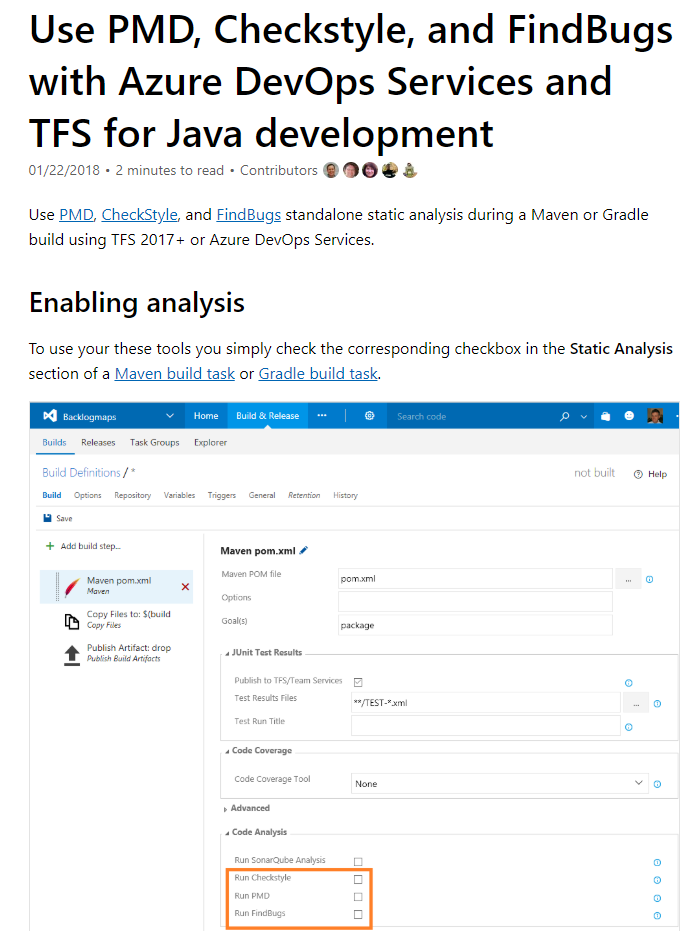
Task: Click the smiley feedback icon
Action: 629,416
